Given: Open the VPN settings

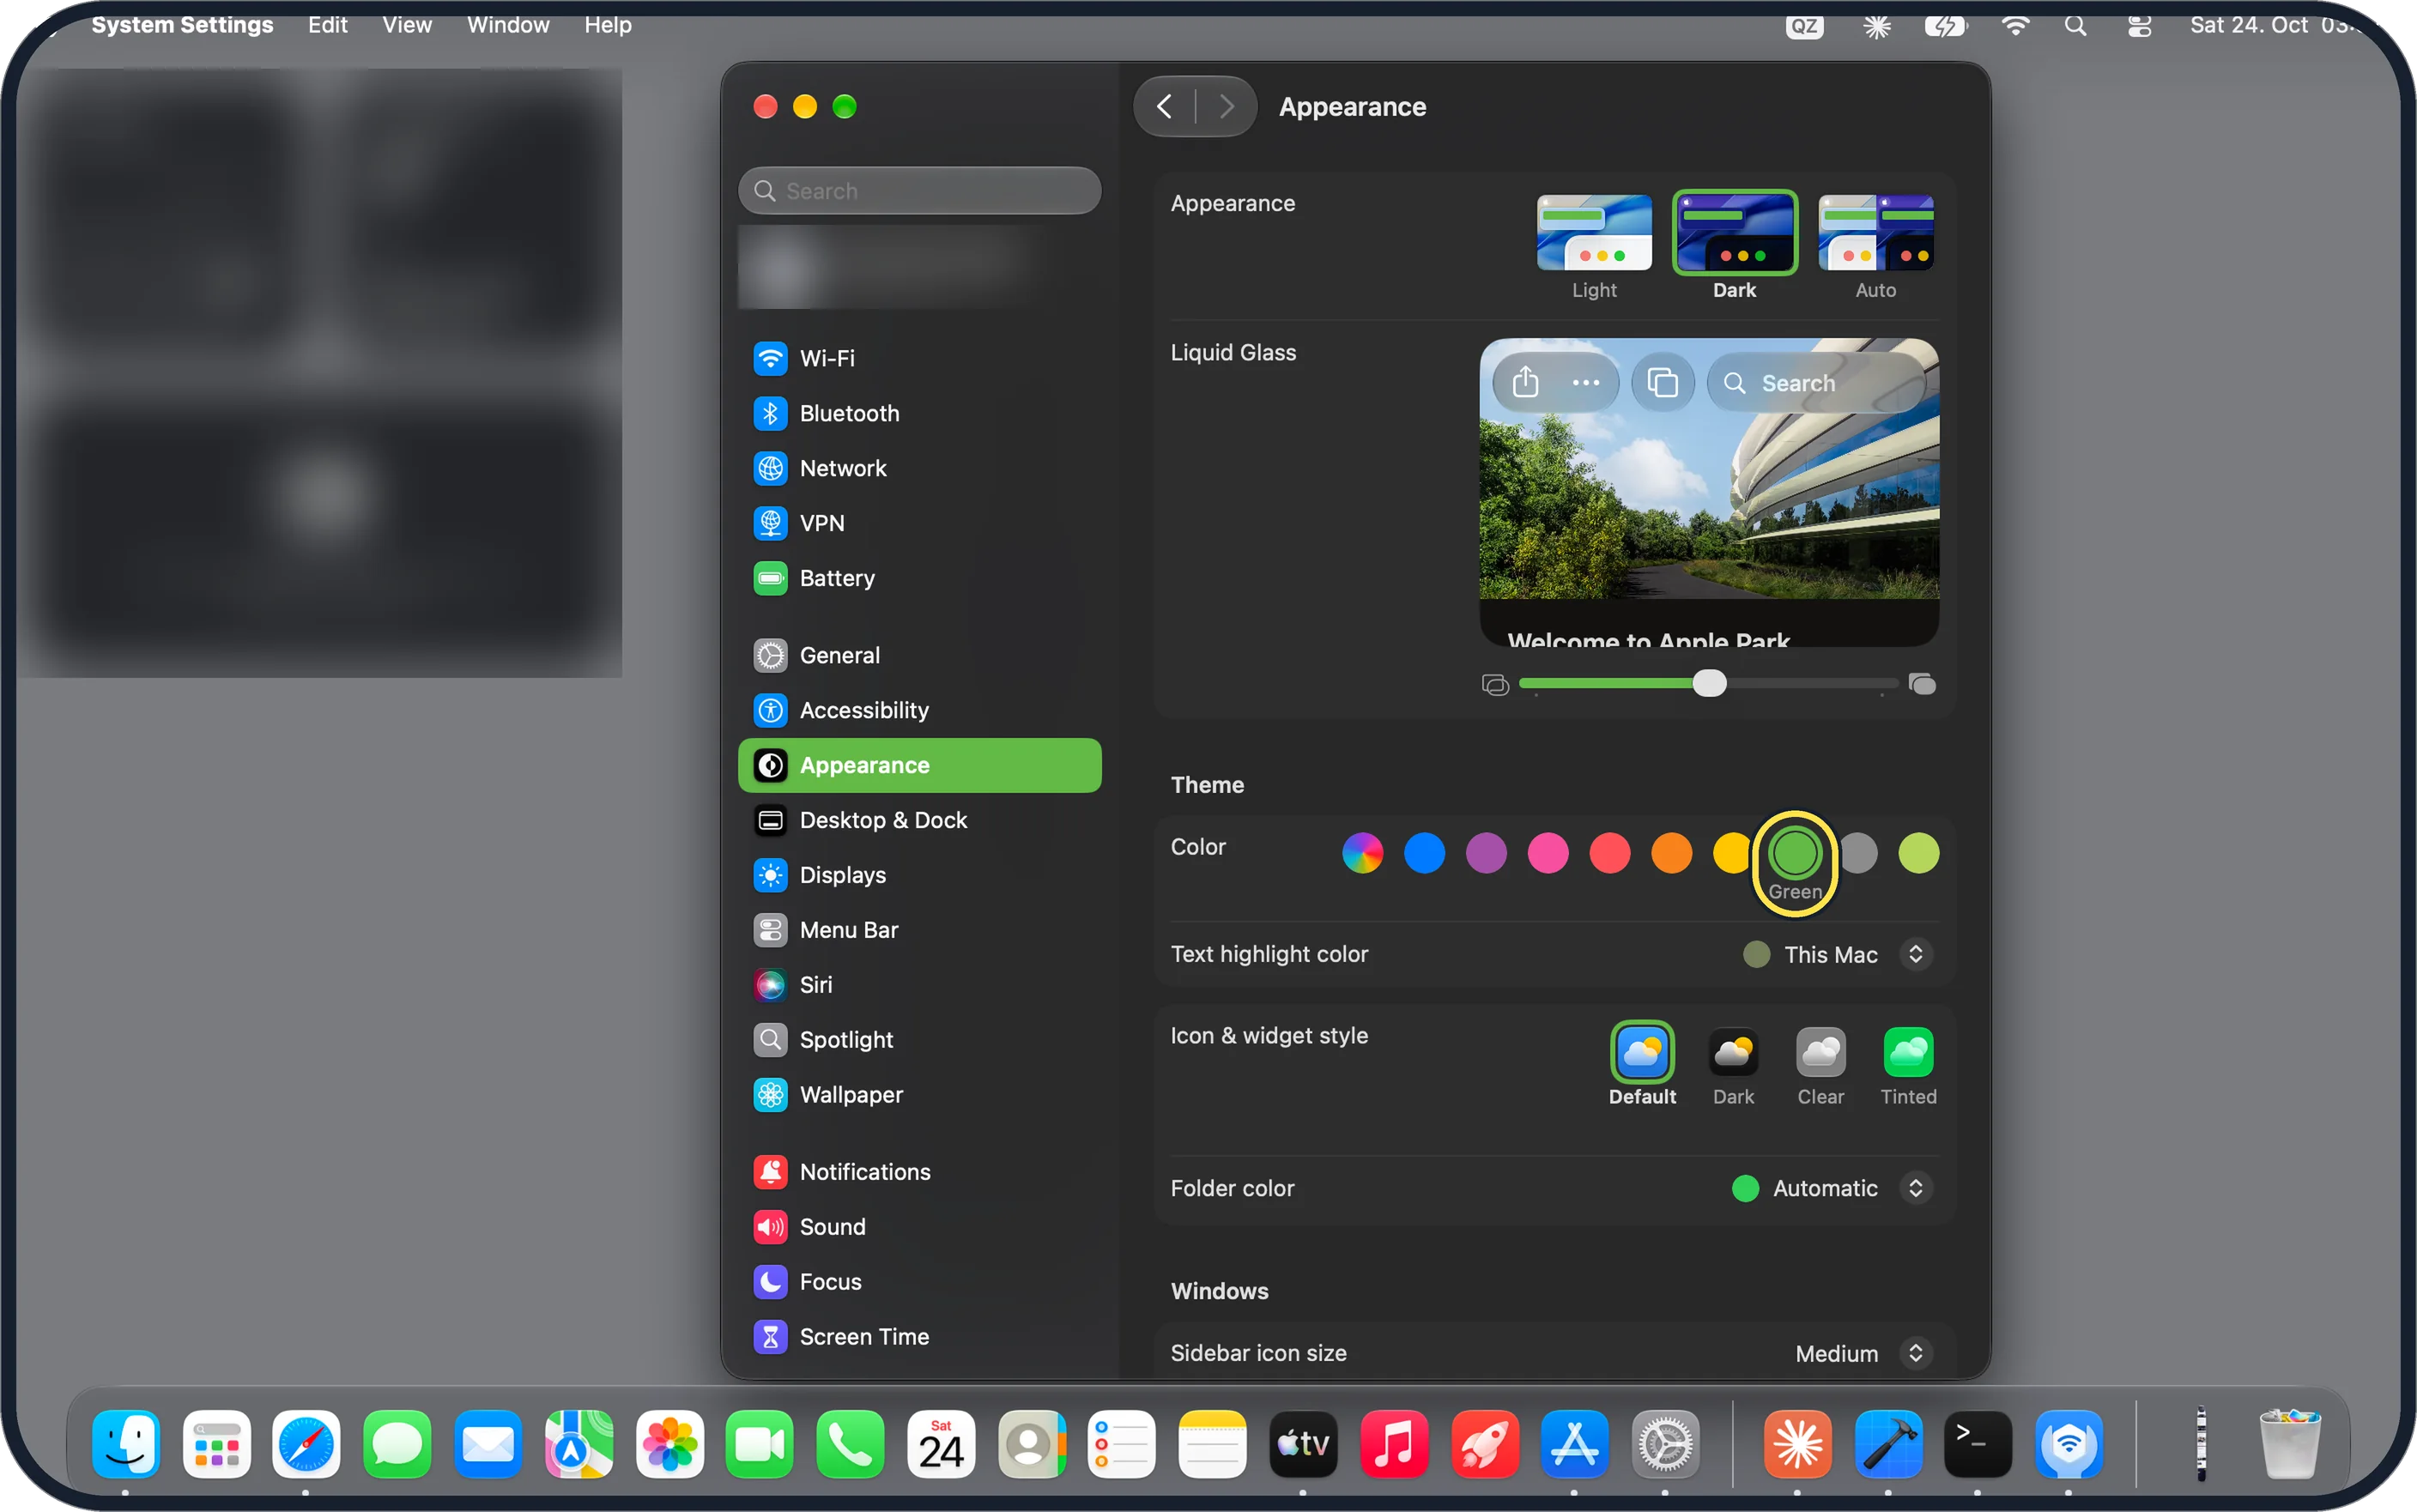Looking at the screenshot, I should pyautogui.click(x=919, y=523).
